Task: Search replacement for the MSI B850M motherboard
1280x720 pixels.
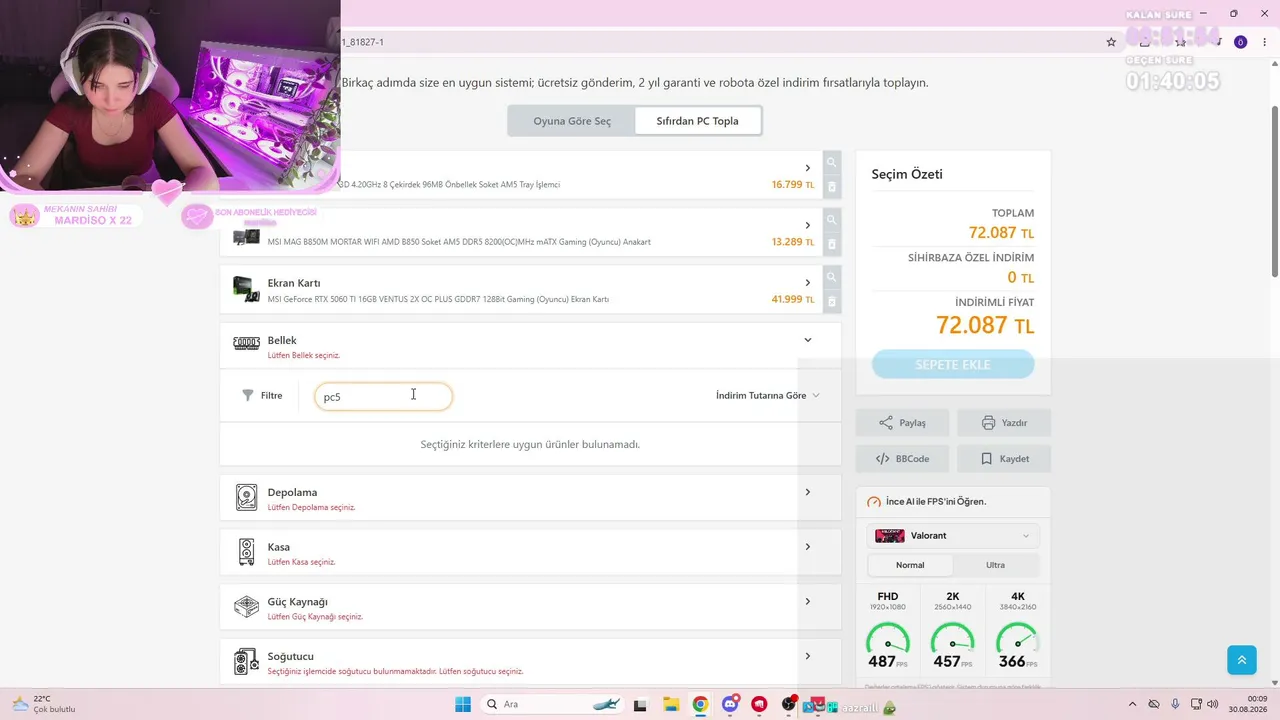Action: [x=831, y=220]
